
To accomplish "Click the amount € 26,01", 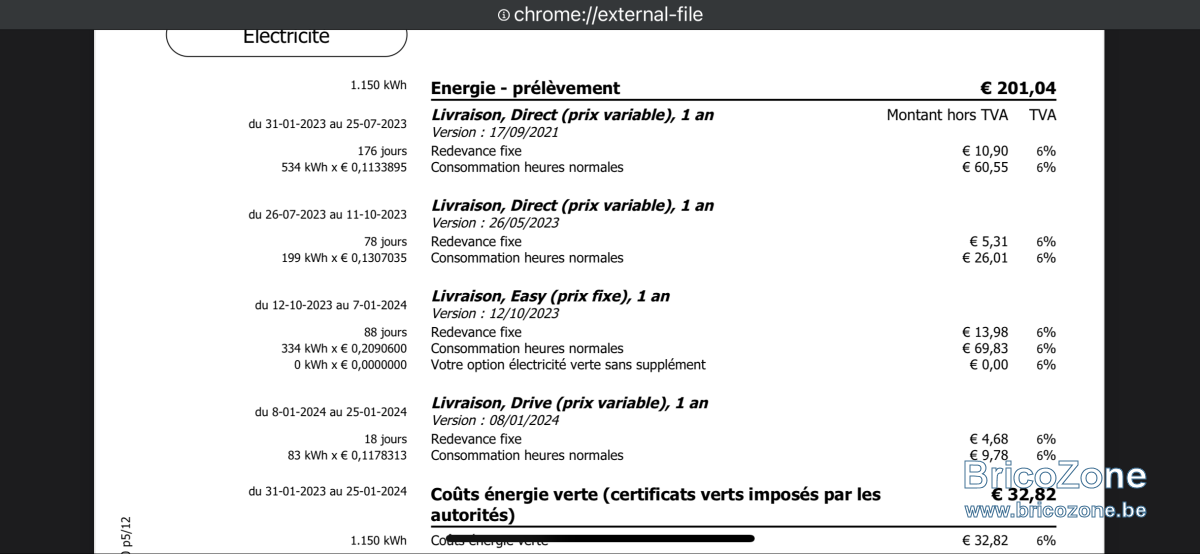I will click(x=985, y=258).
